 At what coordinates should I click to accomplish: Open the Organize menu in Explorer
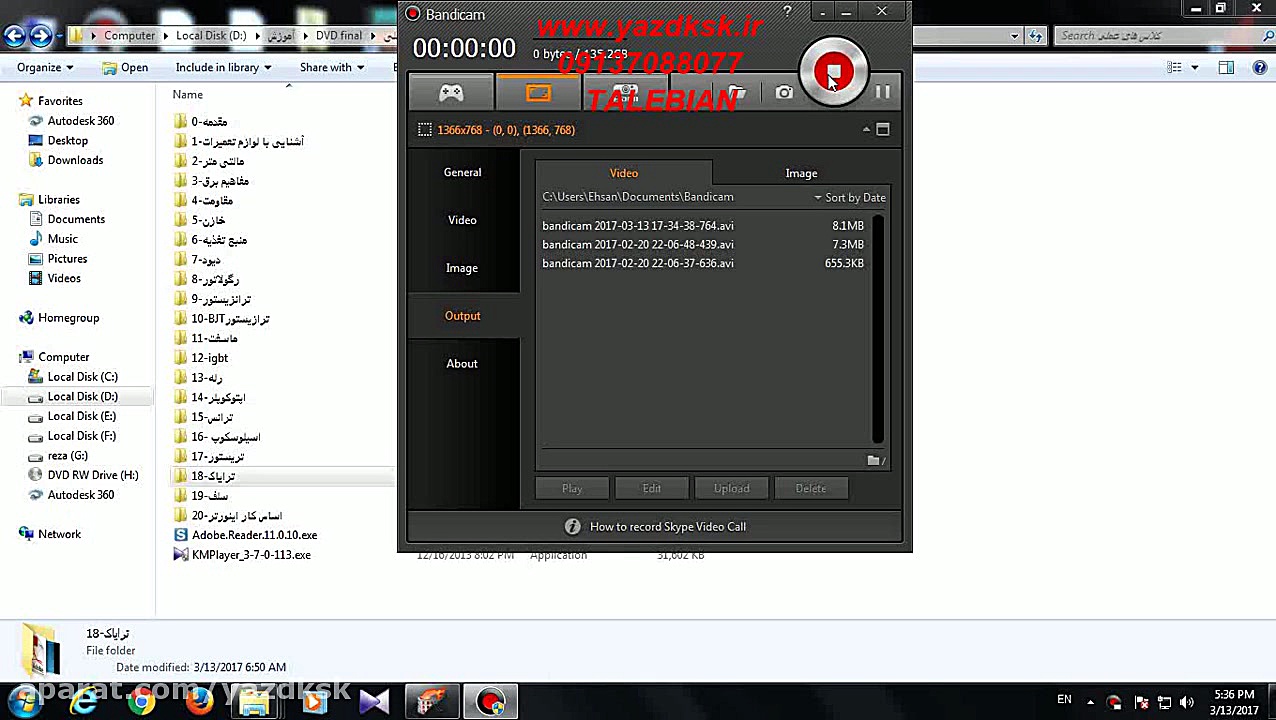pyautogui.click(x=45, y=67)
